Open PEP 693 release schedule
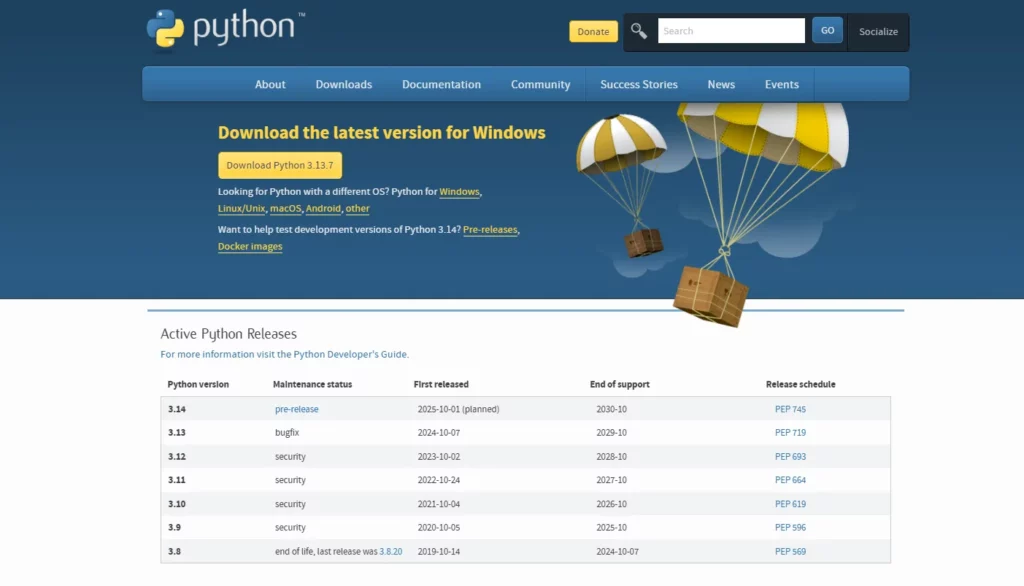This screenshot has height=586, width=1024. click(790, 457)
